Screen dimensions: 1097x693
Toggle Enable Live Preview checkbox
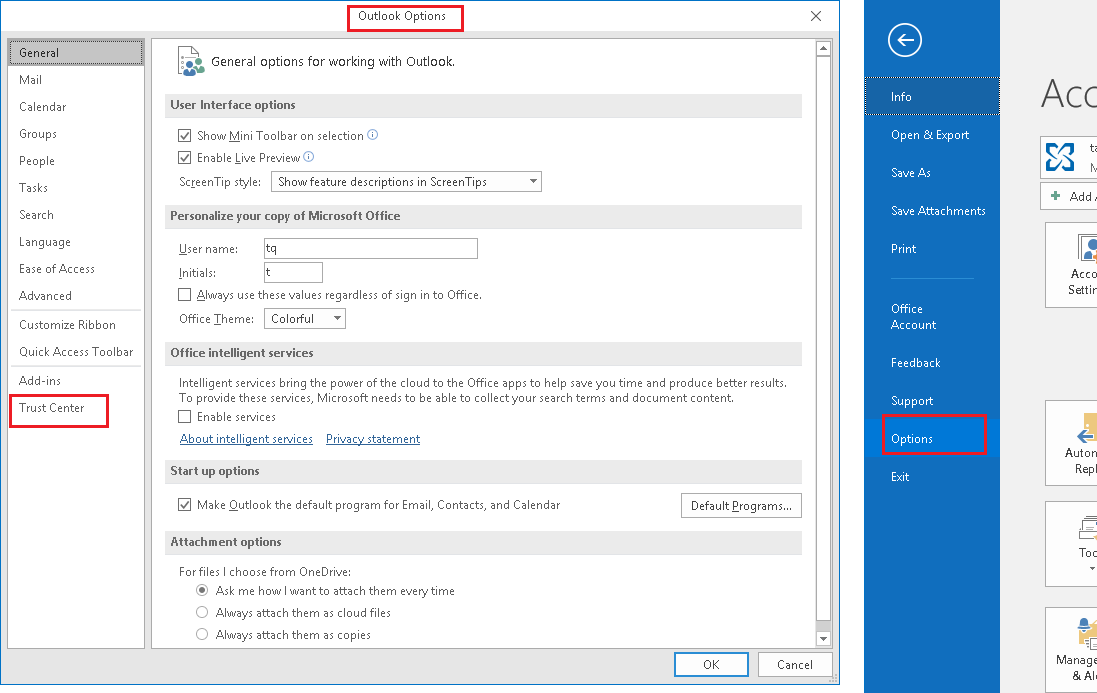click(185, 157)
